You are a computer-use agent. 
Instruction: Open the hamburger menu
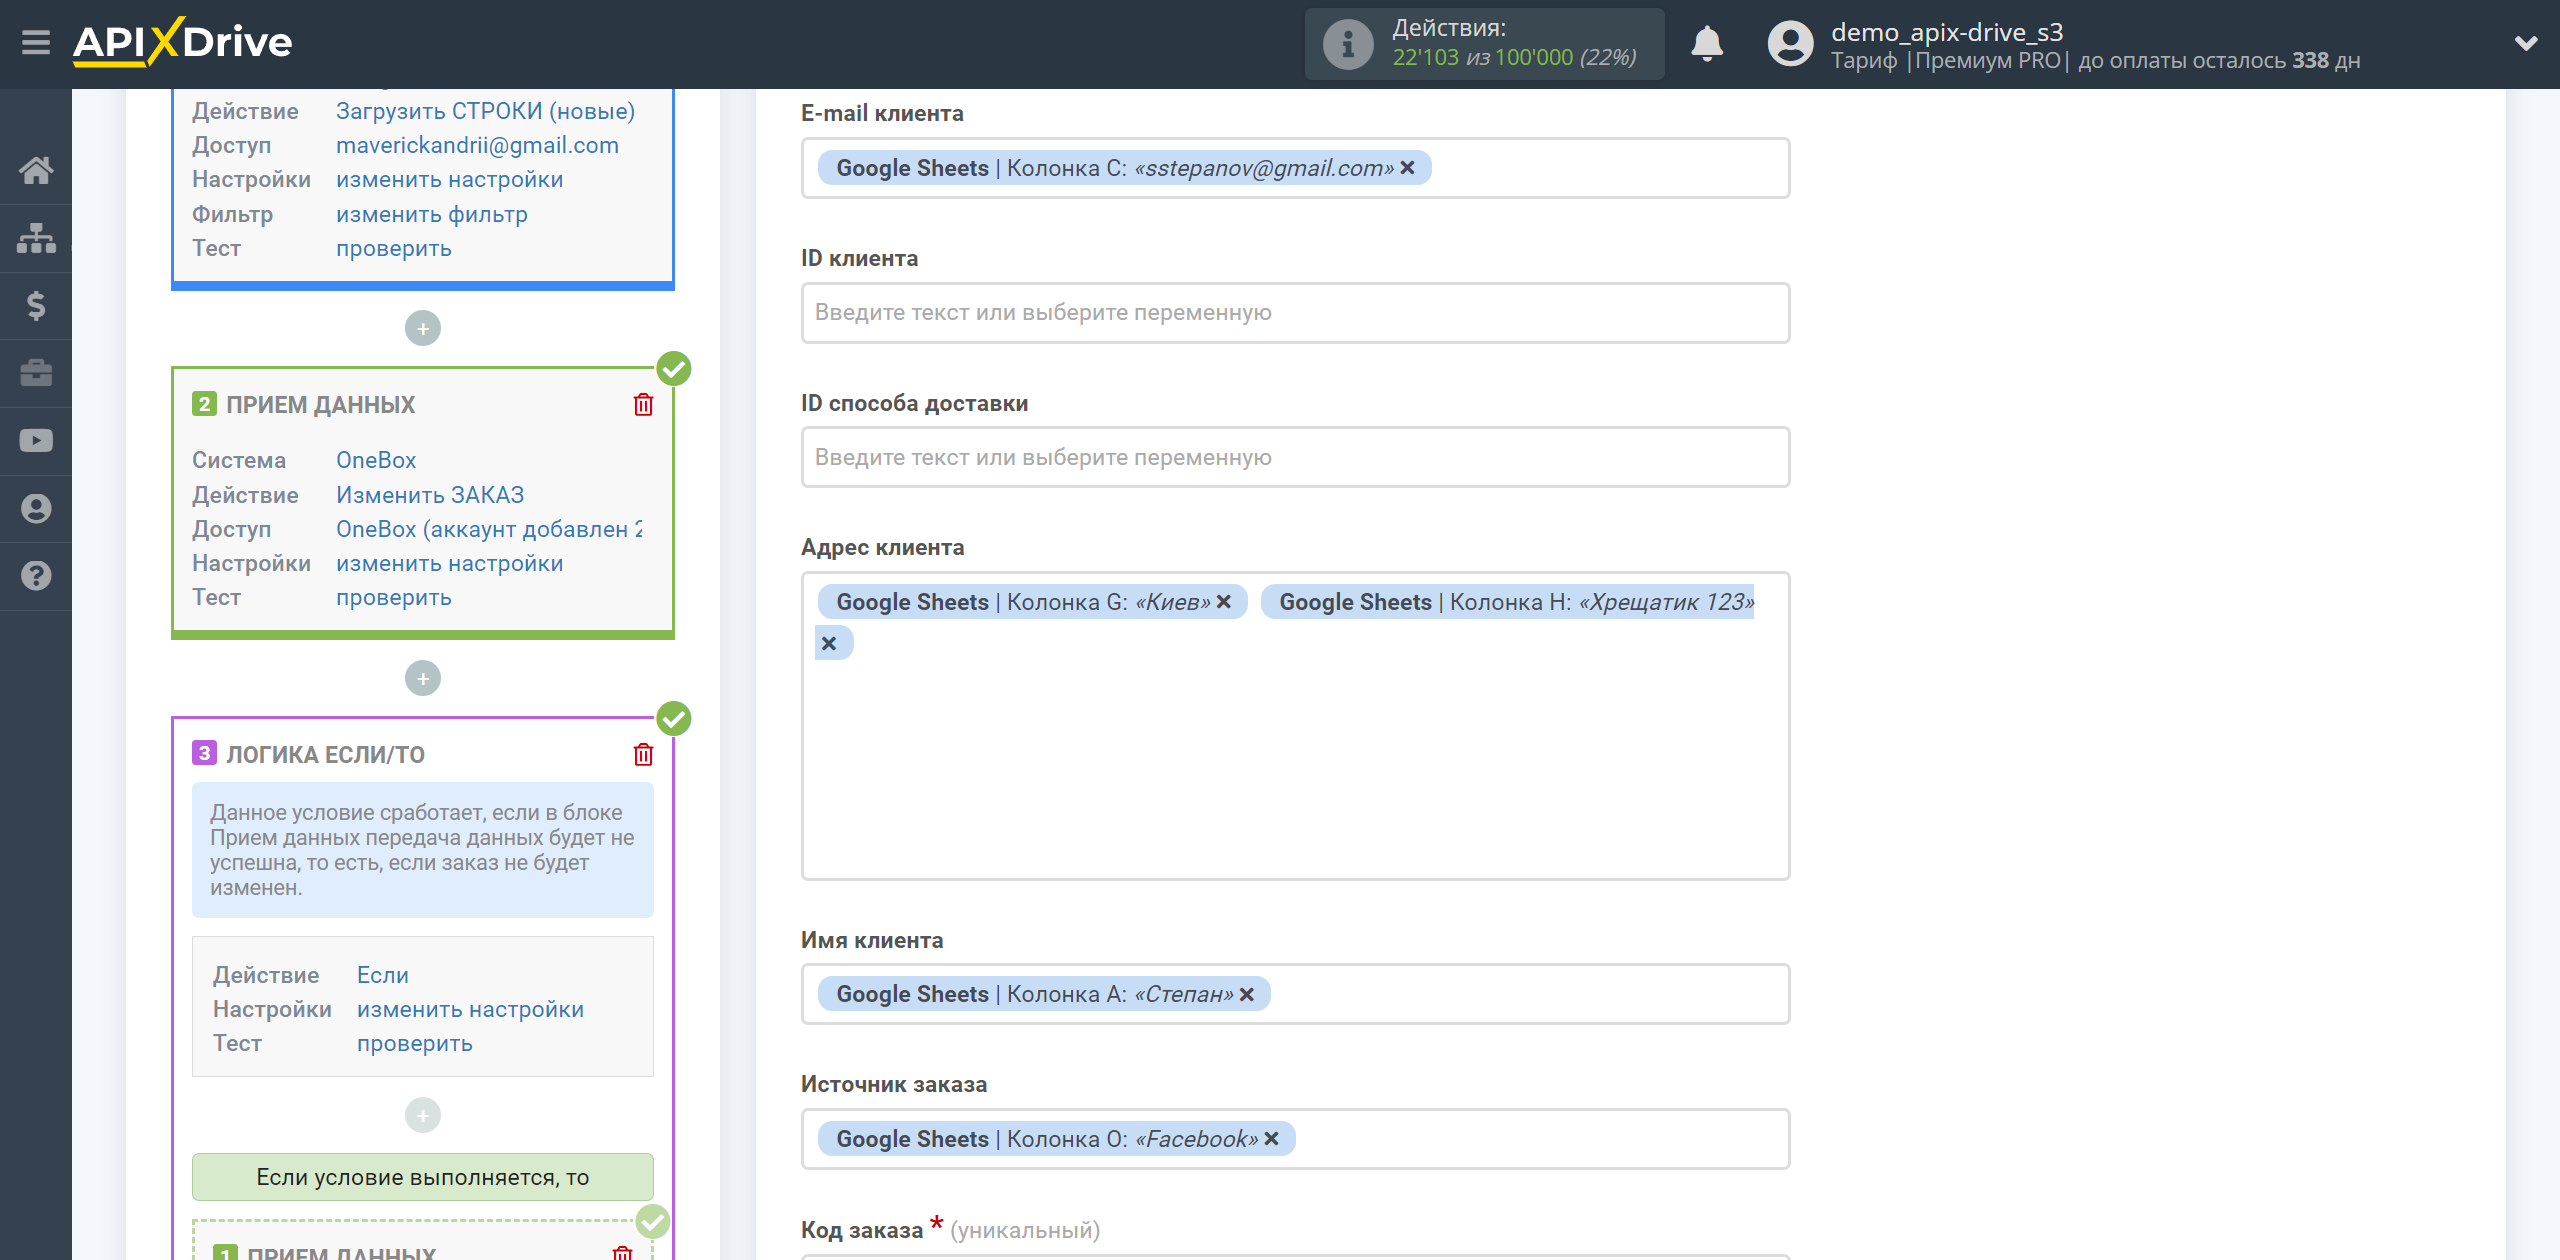(x=36, y=43)
